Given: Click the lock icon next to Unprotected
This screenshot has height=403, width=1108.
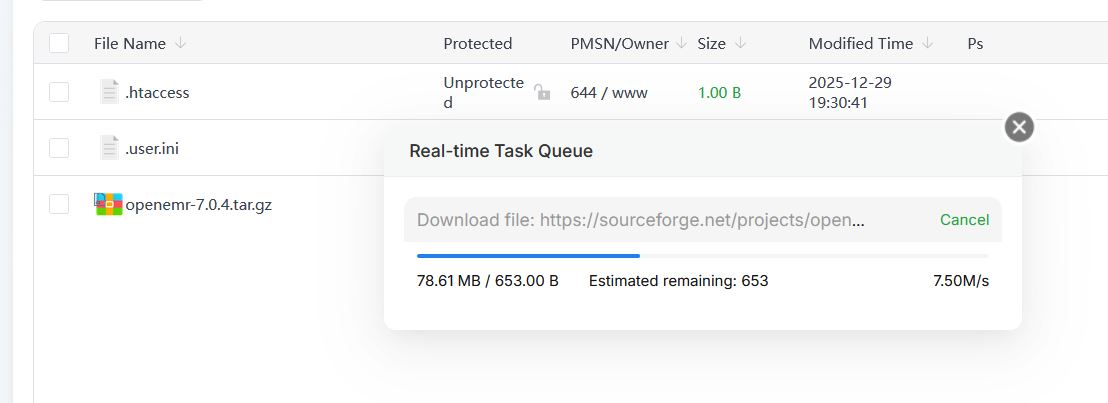Looking at the screenshot, I should tap(542, 92).
